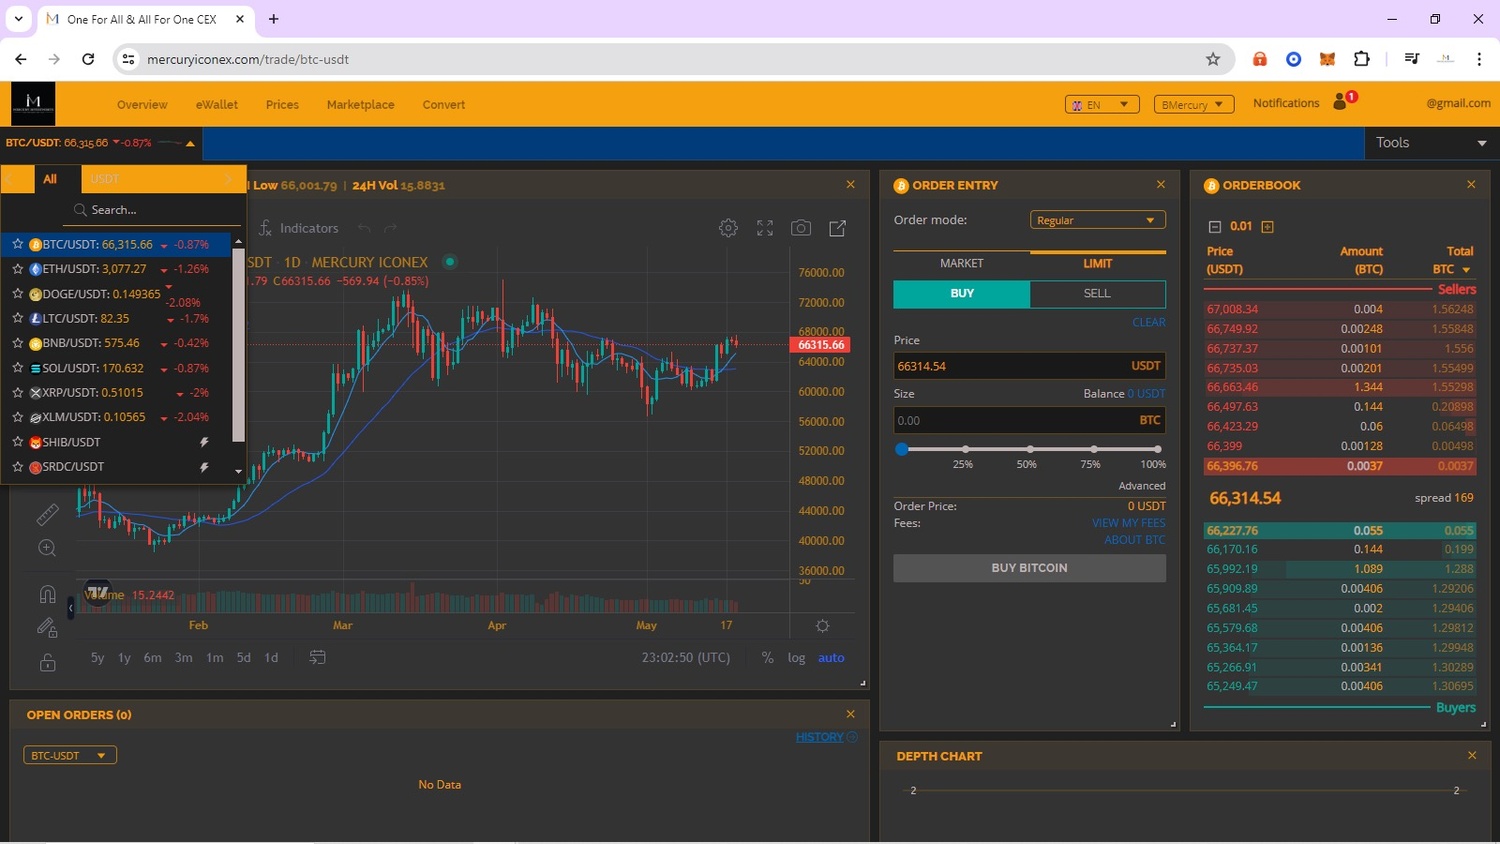Open ABOUT BTC link

click(1135, 540)
